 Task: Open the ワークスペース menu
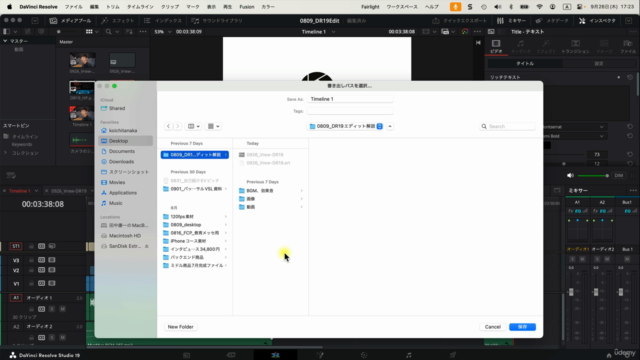[x=402, y=7]
